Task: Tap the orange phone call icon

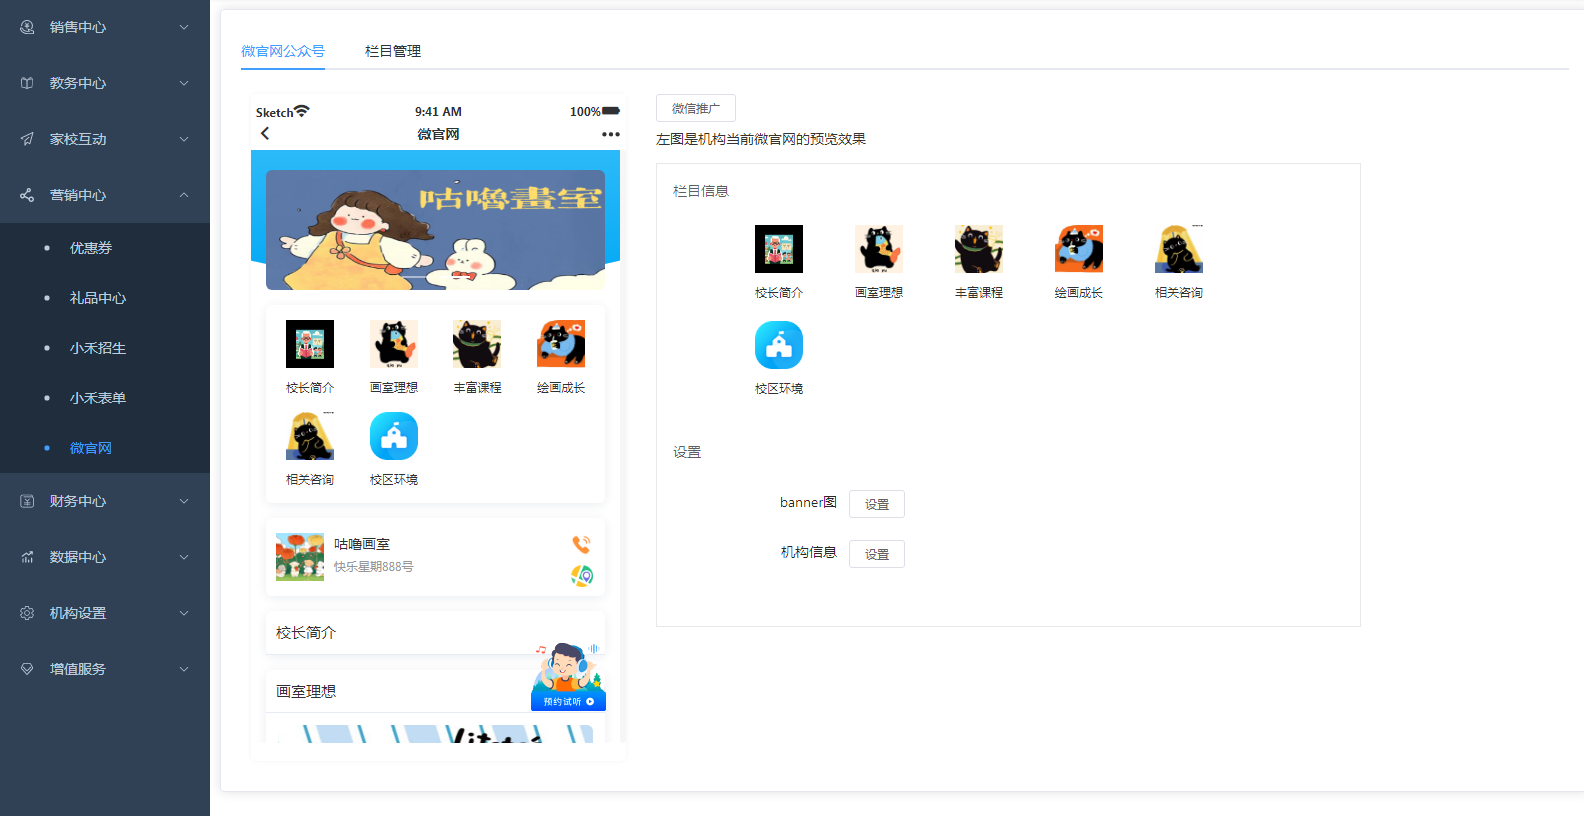Action: click(x=581, y=544)
